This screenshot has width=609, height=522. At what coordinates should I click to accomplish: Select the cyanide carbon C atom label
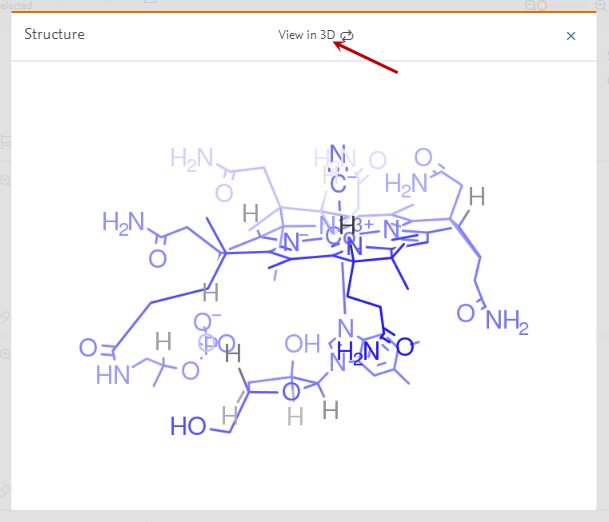tap(338, 183)
